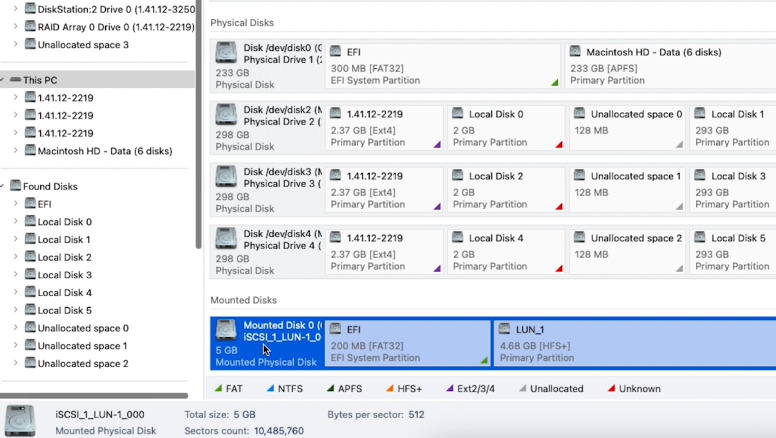The height and width of the screenshot is (438, 776).
Task: Select the 1.41.12-2219 Ext4 partition on disk4
Action: point(384,252)
